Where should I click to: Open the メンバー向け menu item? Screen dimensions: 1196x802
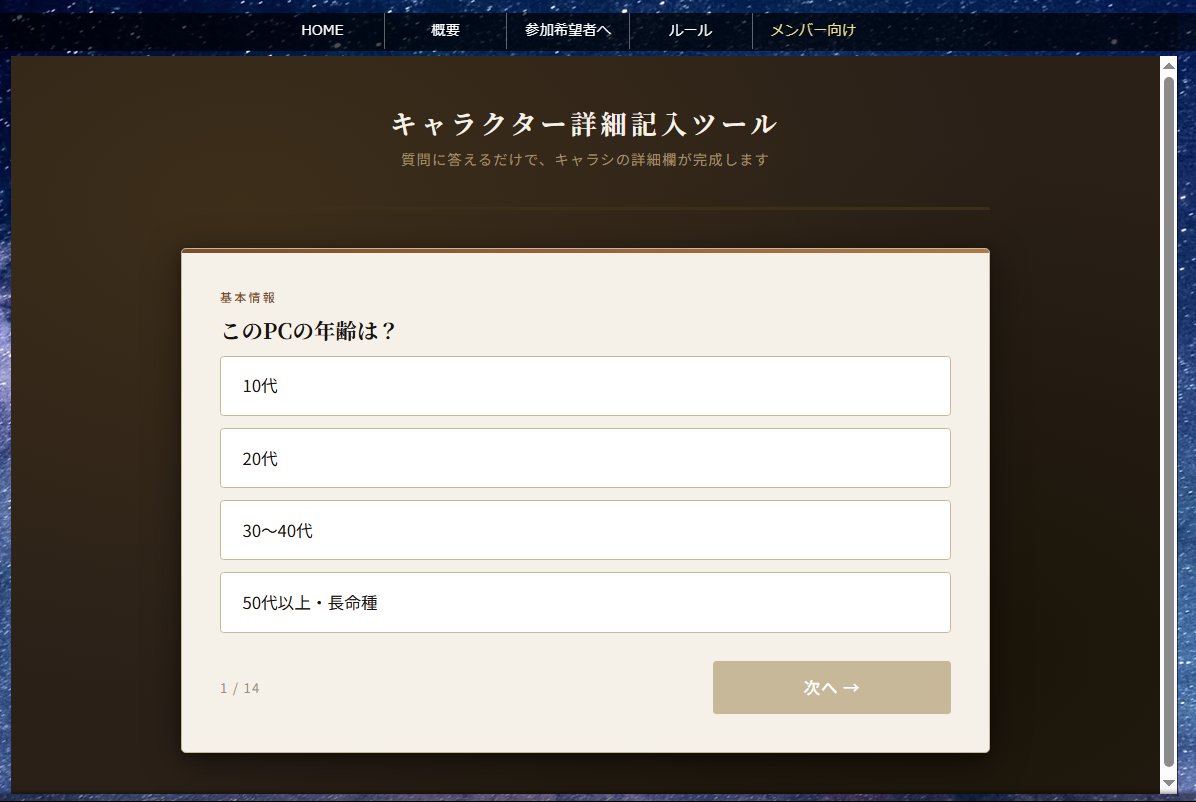click(x=813, y=31)
